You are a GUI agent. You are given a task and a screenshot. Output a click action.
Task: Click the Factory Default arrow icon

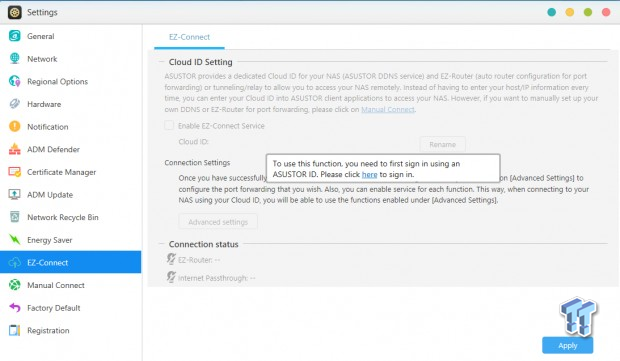(15, 307)
